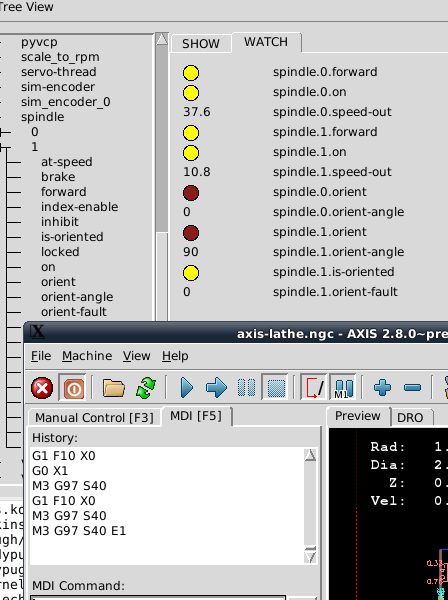Select sim-encoder in the tree

58,87
